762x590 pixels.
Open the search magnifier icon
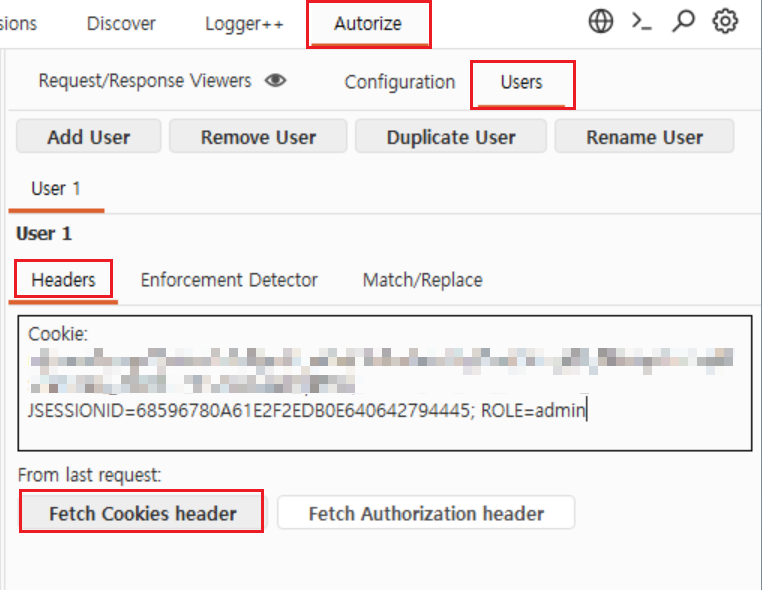click(x=683, y=22)
